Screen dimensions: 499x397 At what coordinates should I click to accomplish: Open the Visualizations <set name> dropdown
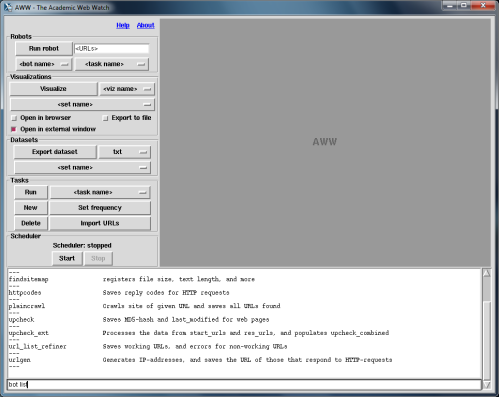click(82, 104)
